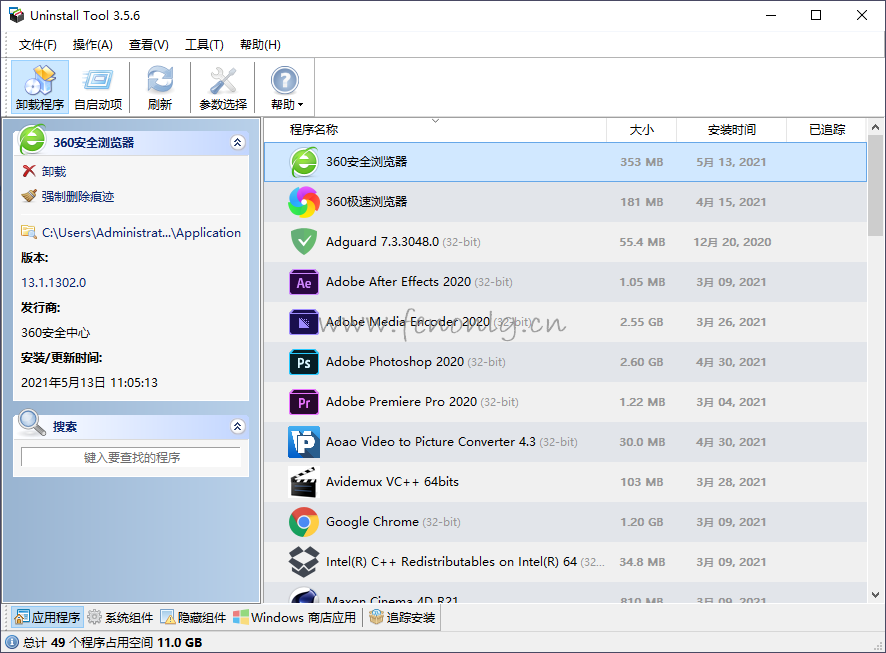Click the 追踪安装 traced install button
Viewport: 886px width, 653px height.
click(402, 617)
